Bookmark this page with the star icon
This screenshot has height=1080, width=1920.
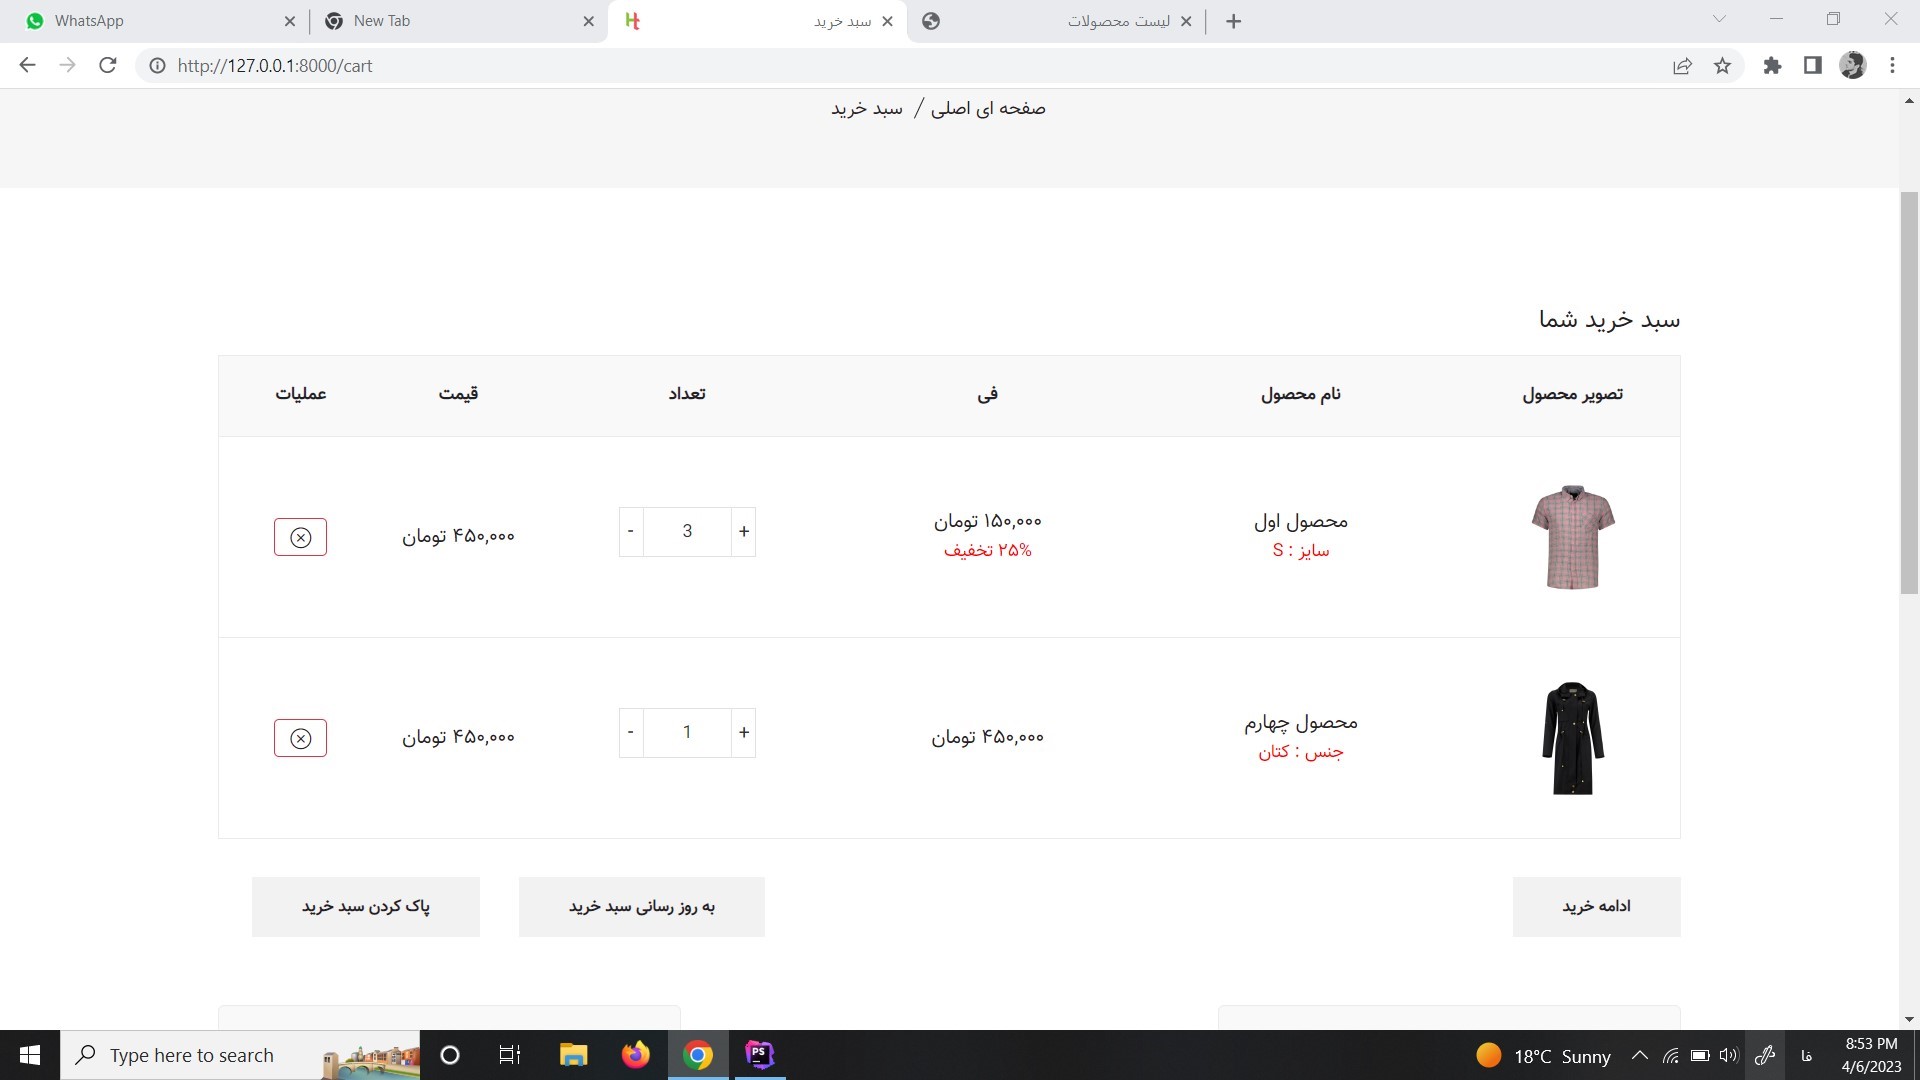click(1722, 65)
